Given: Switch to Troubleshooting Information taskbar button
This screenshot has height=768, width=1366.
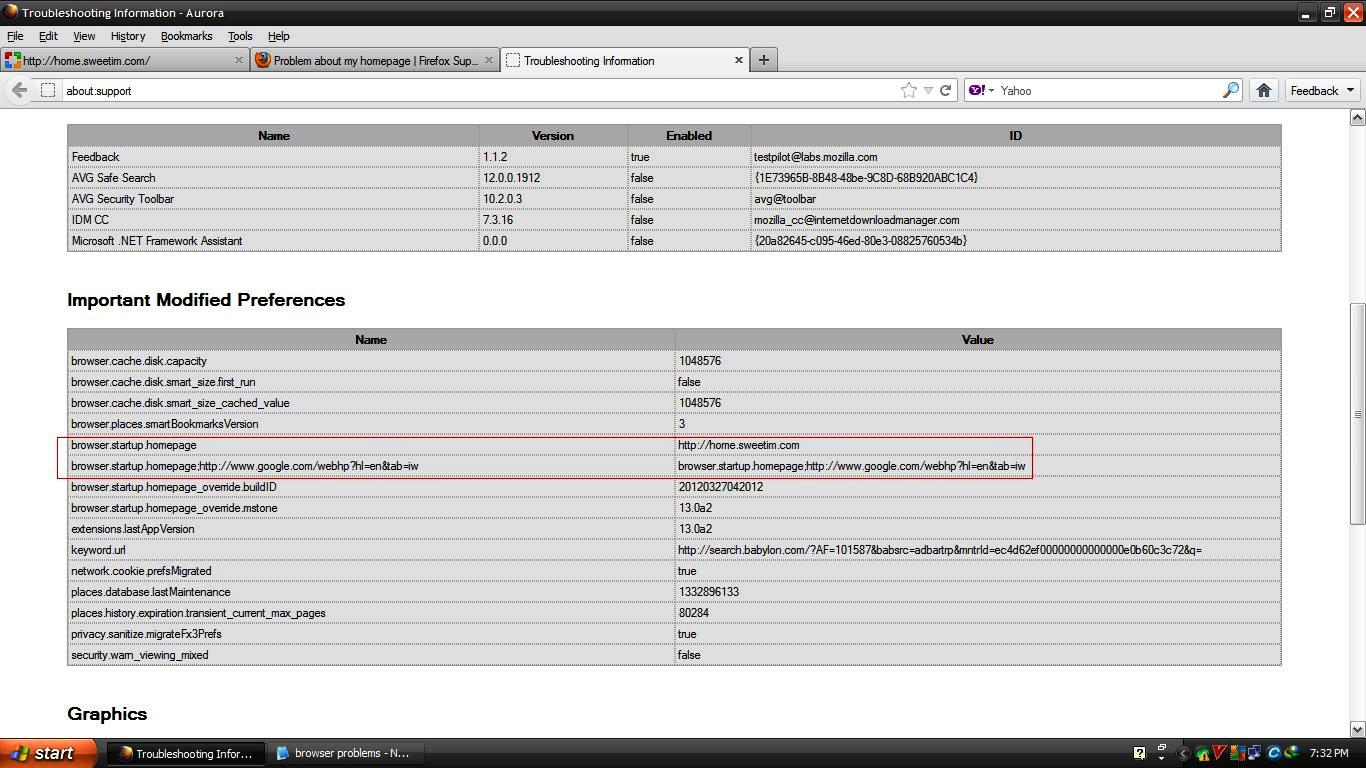Looking at the screenshot, I should [186, 753].
